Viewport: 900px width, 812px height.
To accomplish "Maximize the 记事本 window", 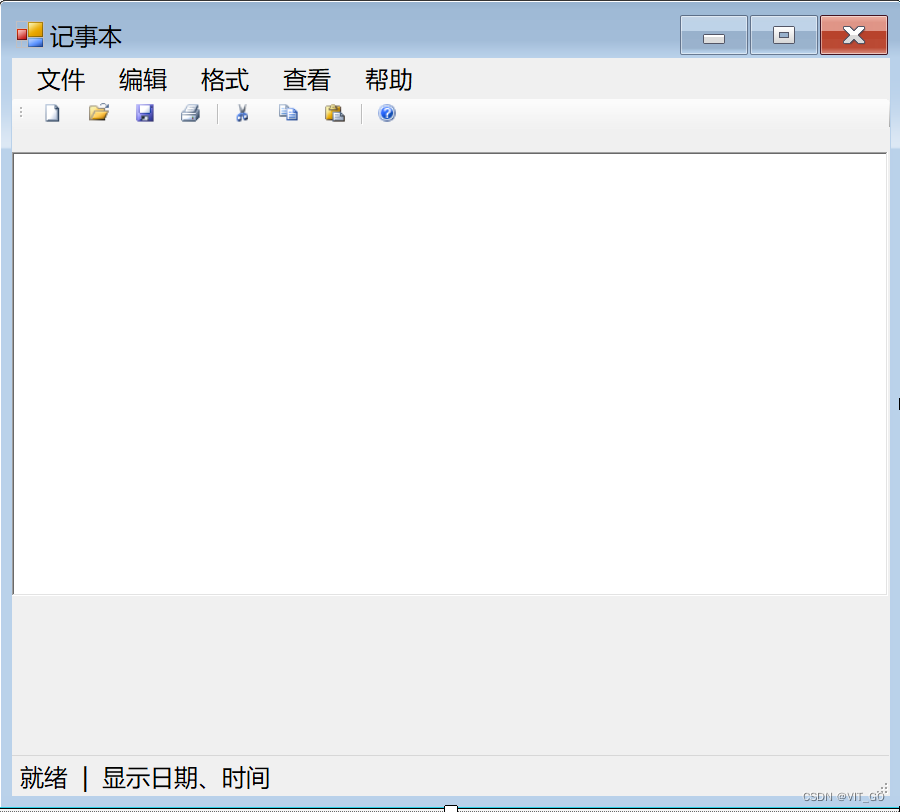I will click(784, 35).
